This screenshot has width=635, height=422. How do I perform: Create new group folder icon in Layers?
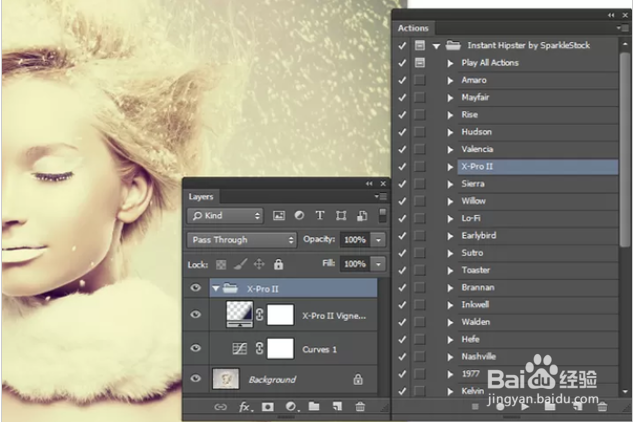(314, 406)
